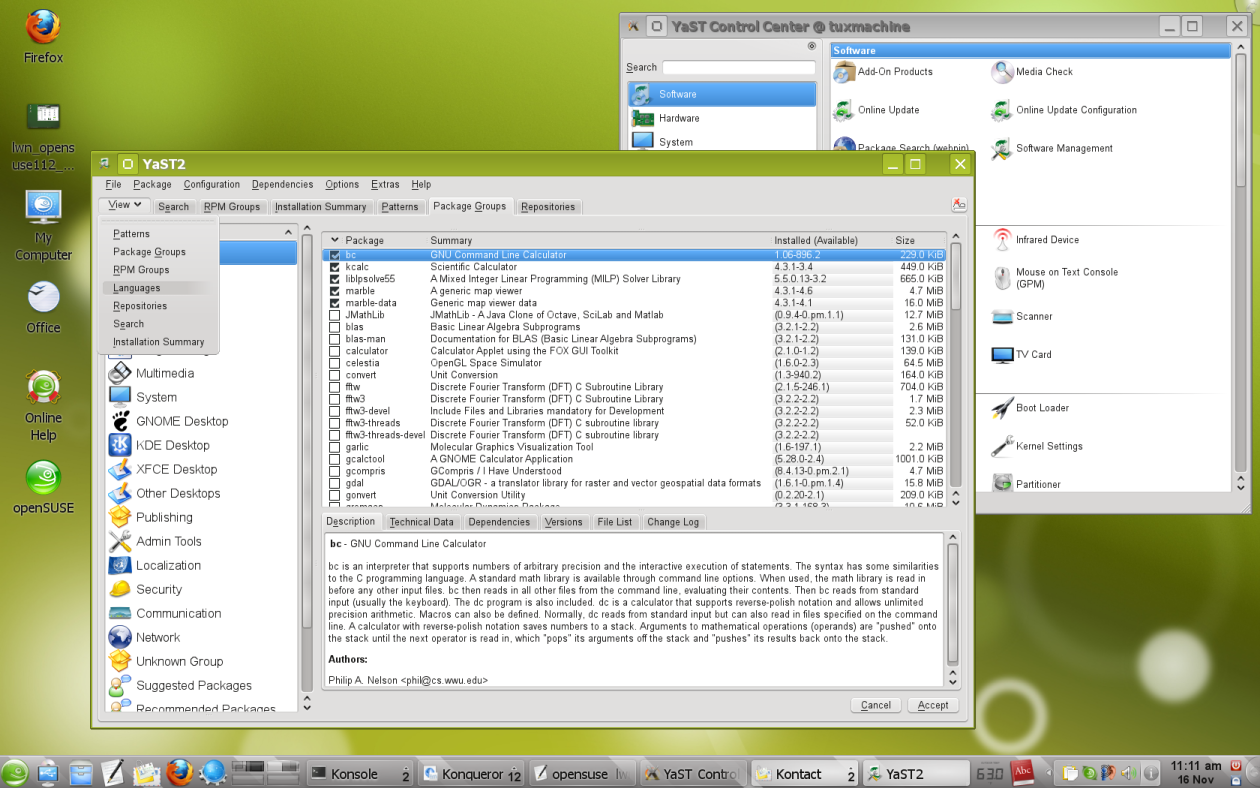Switch to the Technical Data tab
1260x788 pixels.
(421, 522)
